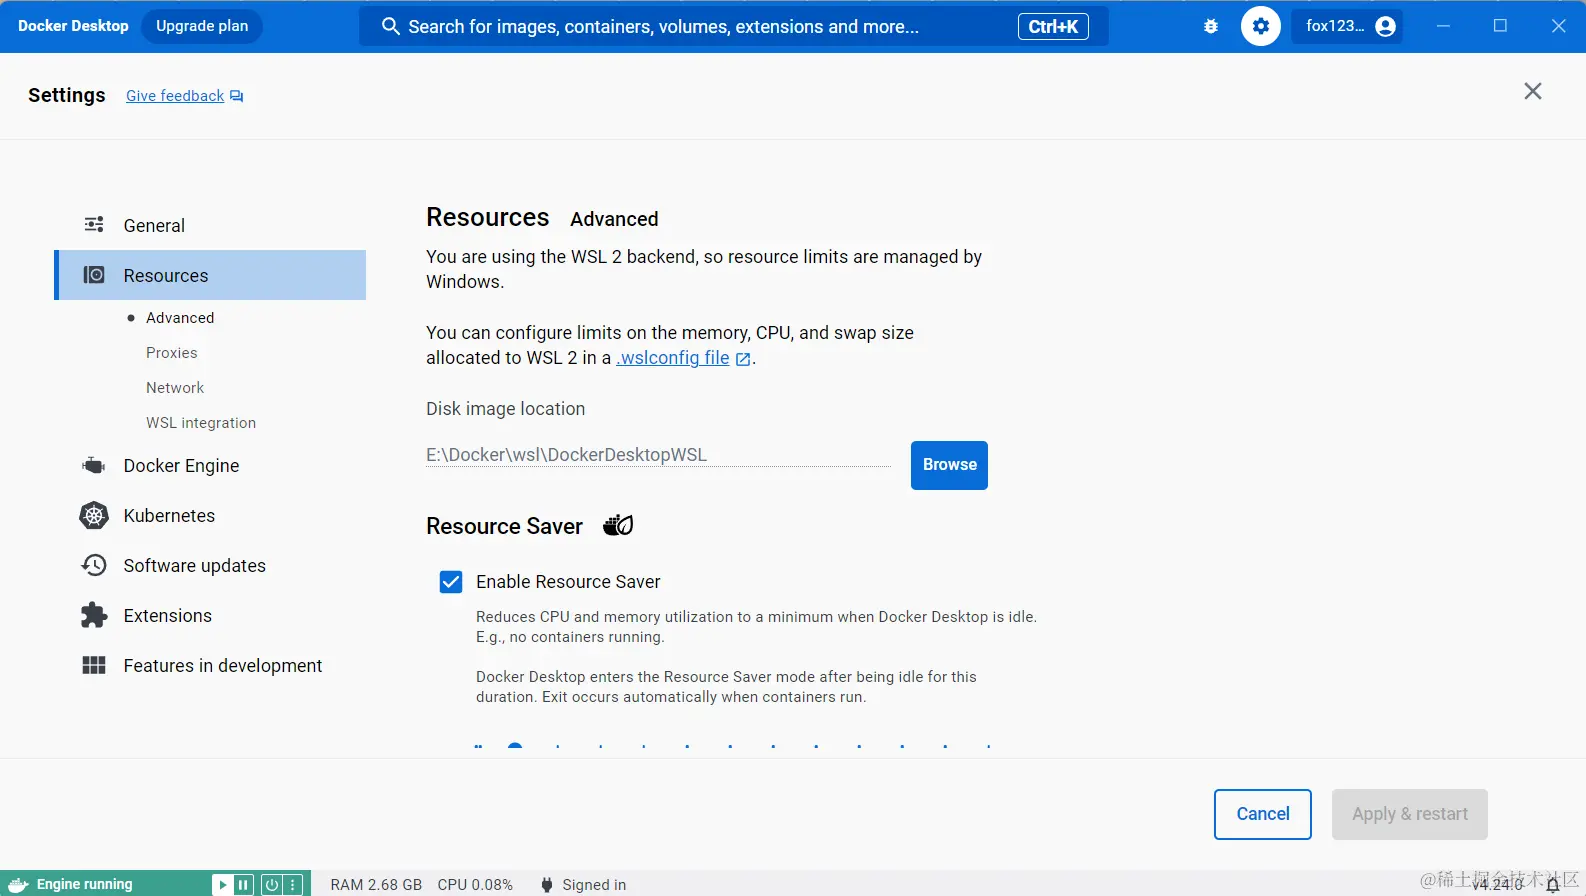Click the Resource Saver section heading
The width and height of the screenshot is (1586, 896).
(x=504, y=526)
